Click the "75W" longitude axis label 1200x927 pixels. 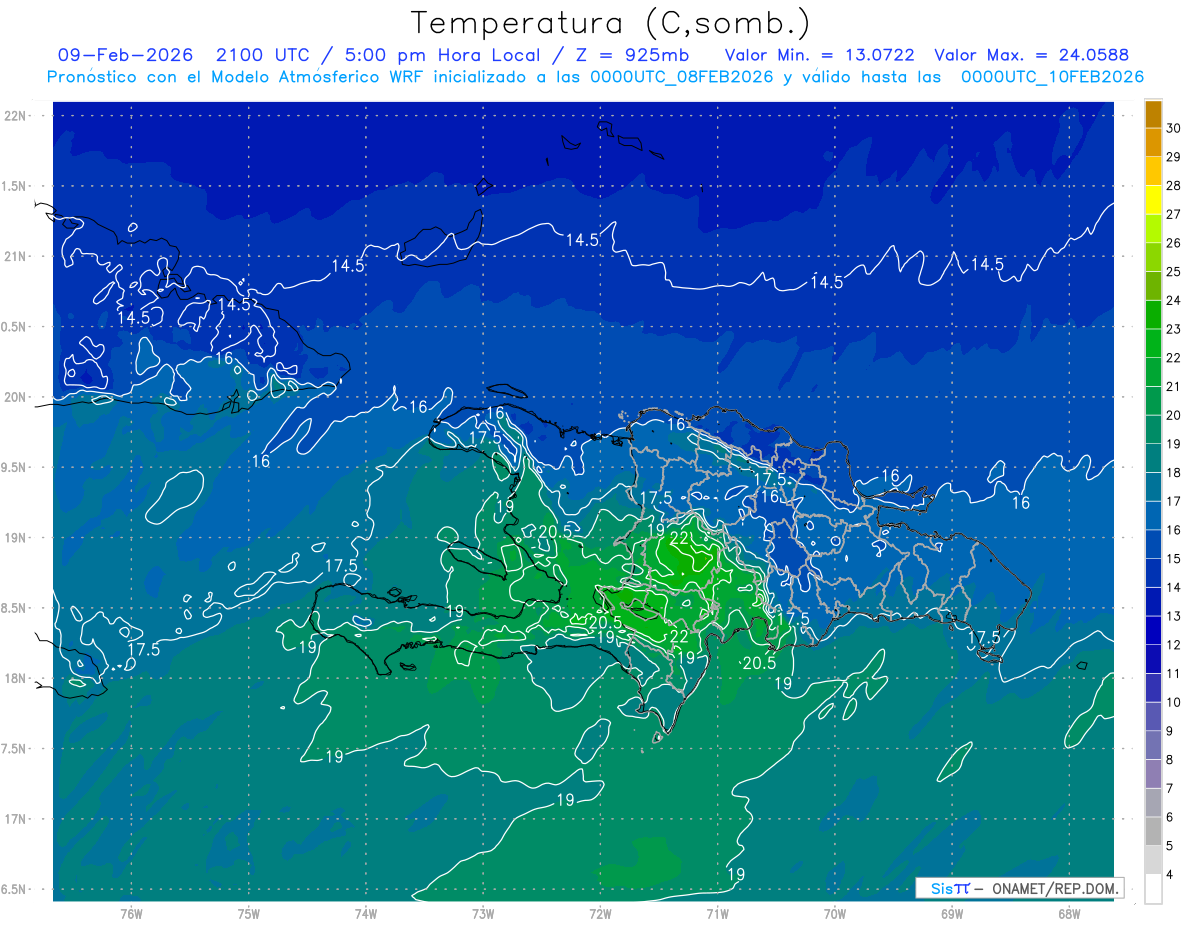pos(248,914)
